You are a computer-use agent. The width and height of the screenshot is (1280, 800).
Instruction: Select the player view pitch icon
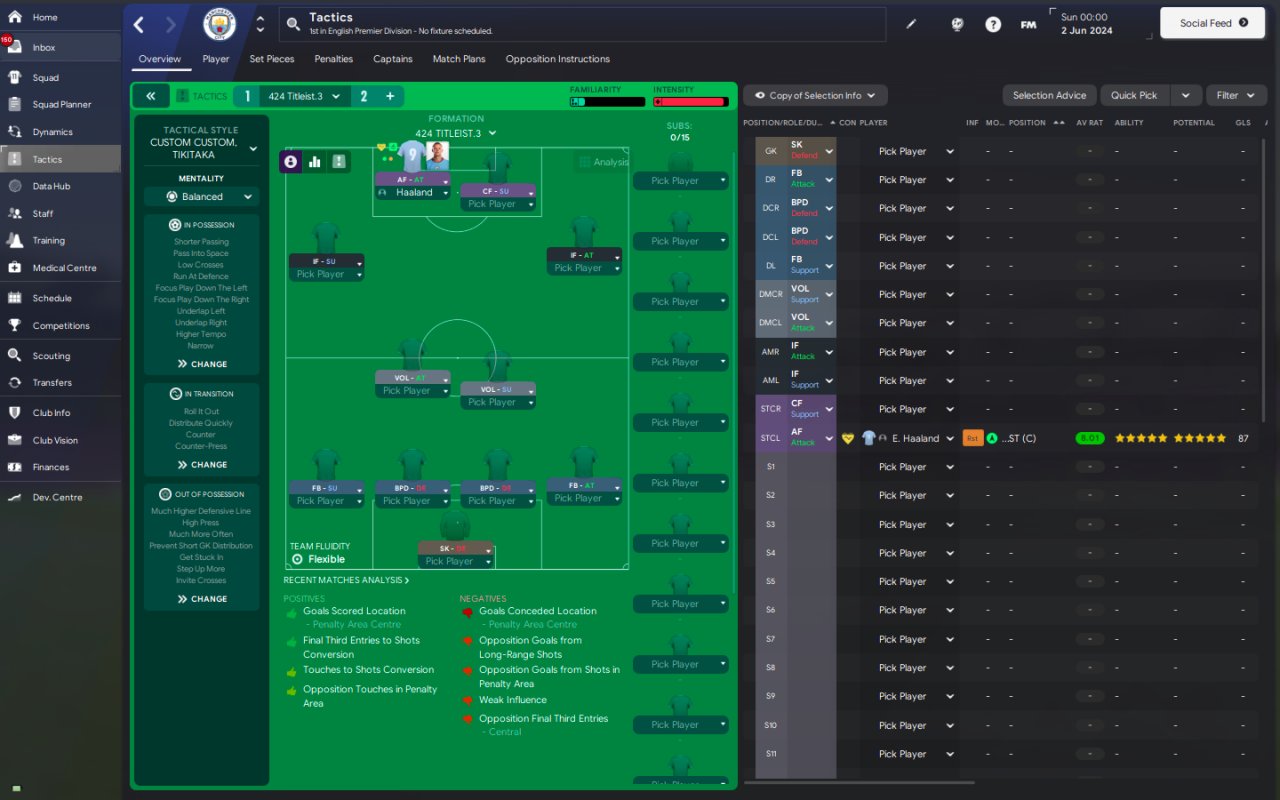coord(291,161)
